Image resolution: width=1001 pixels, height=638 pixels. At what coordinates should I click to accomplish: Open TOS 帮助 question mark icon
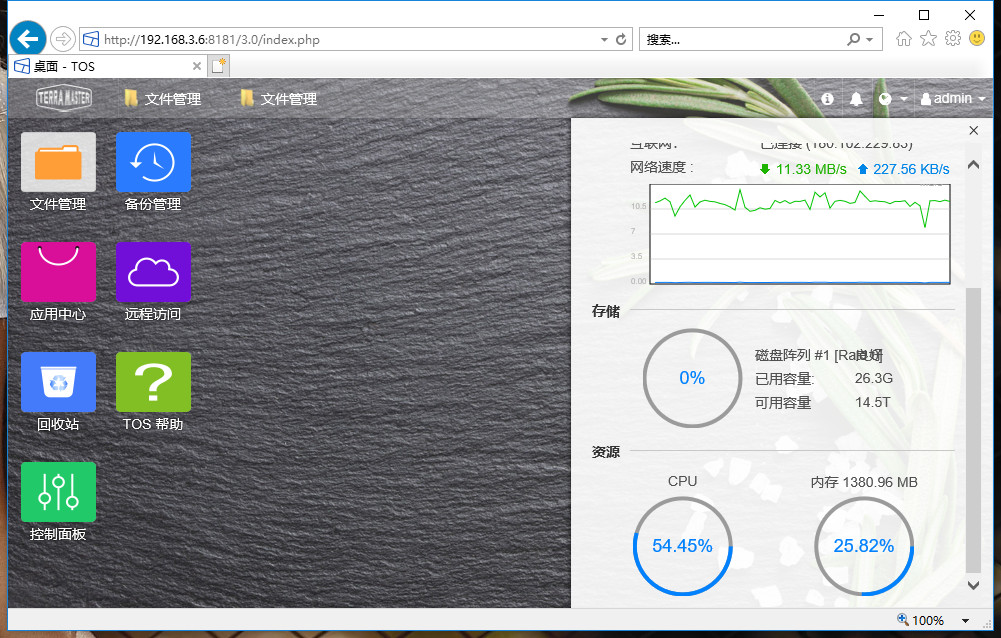(x=153, y=382)
